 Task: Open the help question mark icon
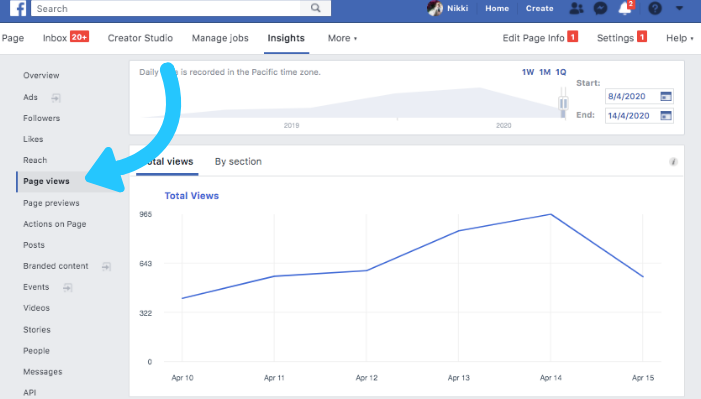click(x=655, y=8)
